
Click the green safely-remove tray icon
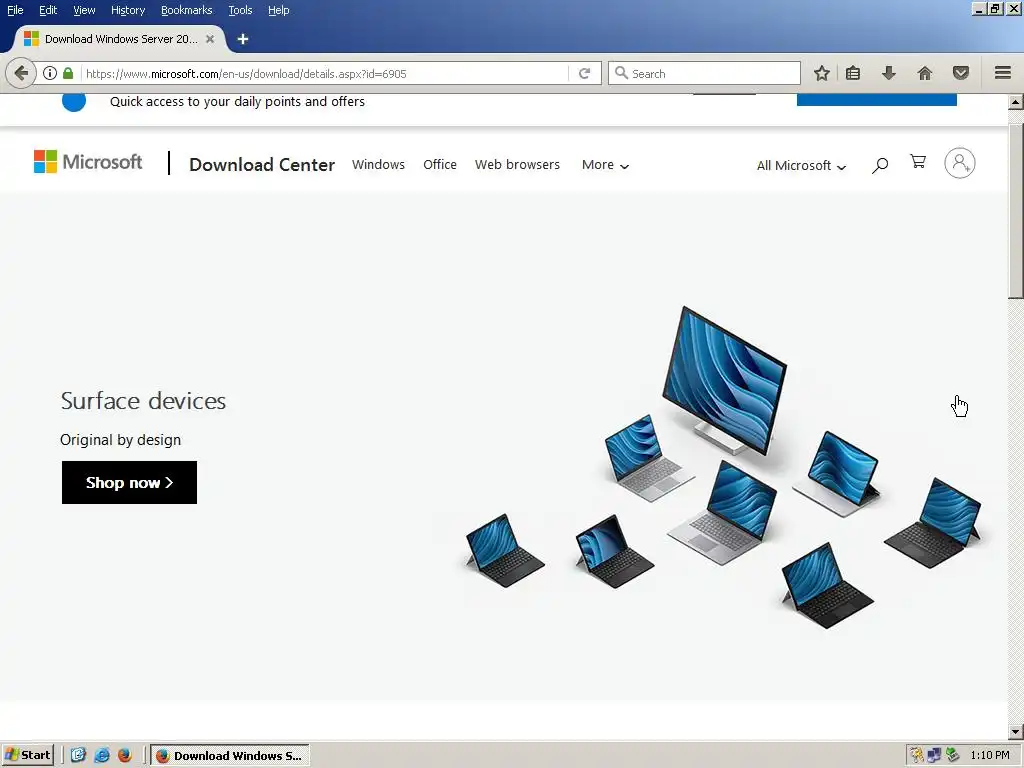pyautogui.click(x=952, y=756)
